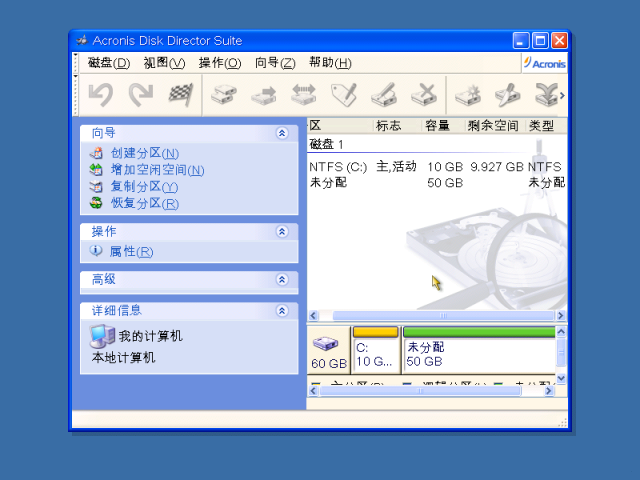Image resolution: width=640 pixels, height=480 pixels.
Task: Click the 60 GB hard disk icon
Action: 325,344
